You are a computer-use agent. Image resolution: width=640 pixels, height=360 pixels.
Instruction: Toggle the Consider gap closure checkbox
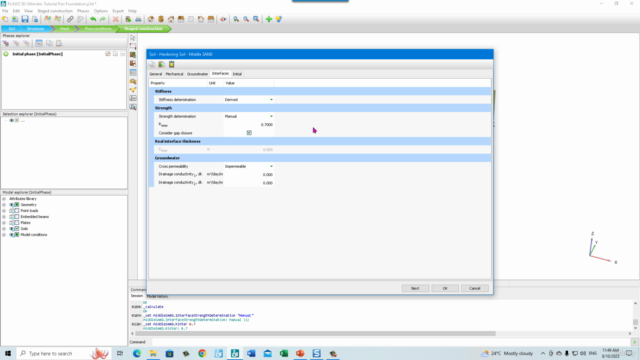pos(249,133)
